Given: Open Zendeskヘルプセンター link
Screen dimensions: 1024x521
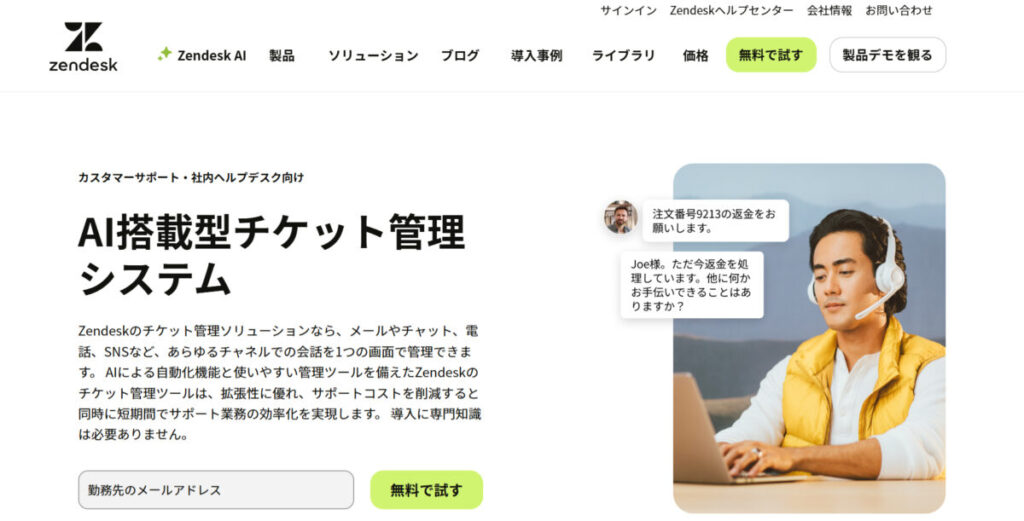Looking at the screenshot, I should point(731,10).
